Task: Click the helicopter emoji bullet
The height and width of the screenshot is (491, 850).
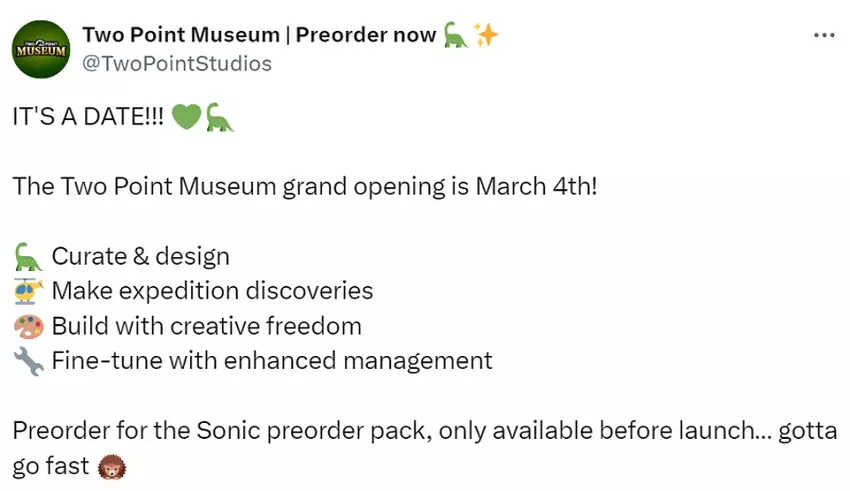Action: click(x=29, y=292)
